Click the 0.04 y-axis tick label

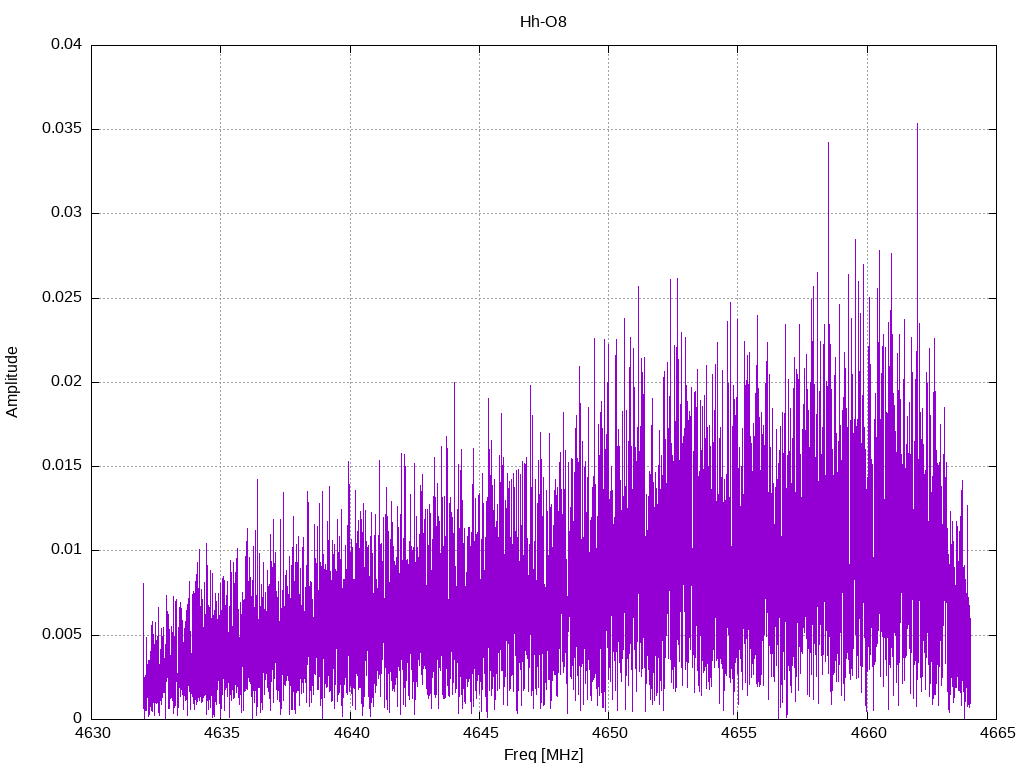[x=67, y=45]
